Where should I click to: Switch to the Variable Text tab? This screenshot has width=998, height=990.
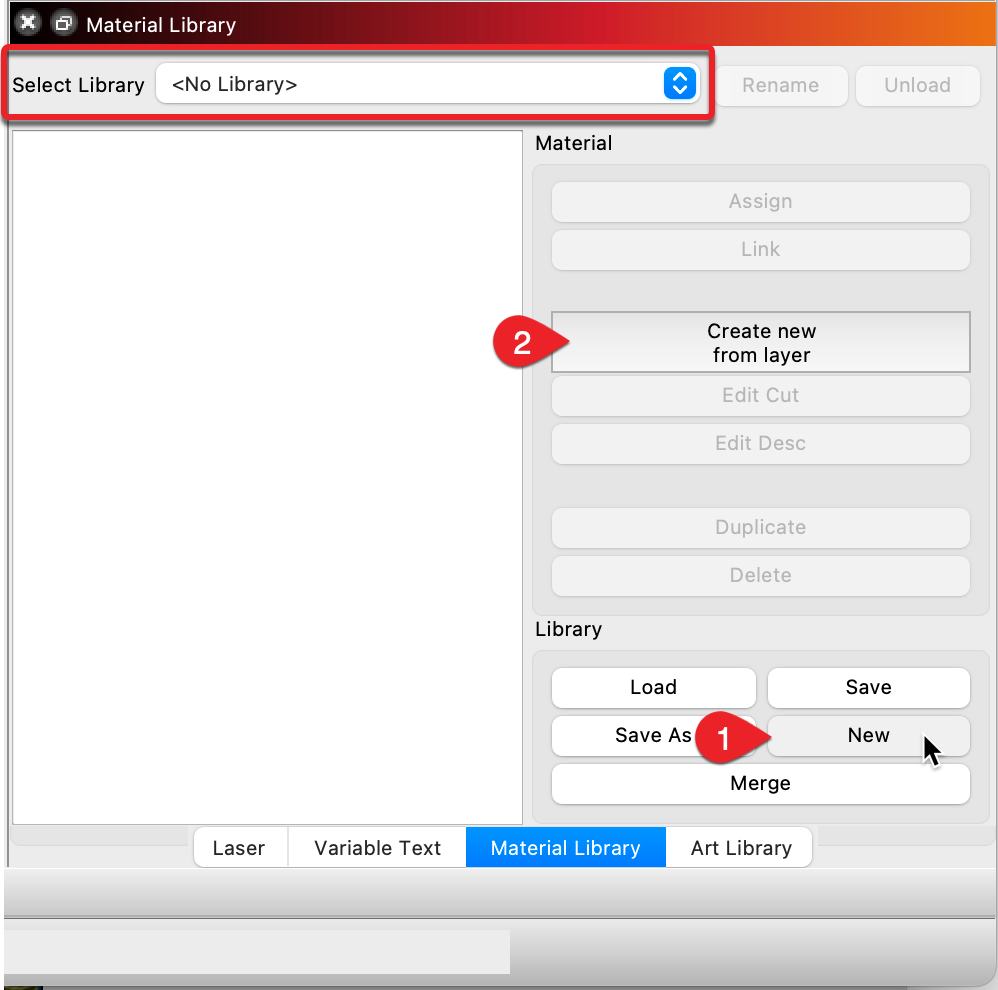[x=377, y=849]
